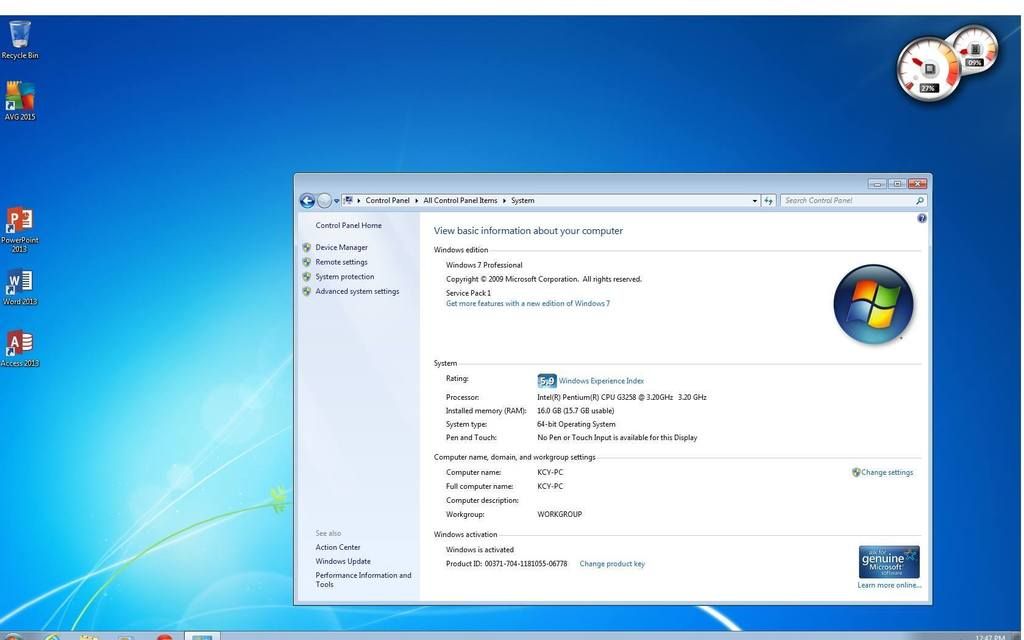
Task: Open Performance Information and Tools
Action: [363, 580]
